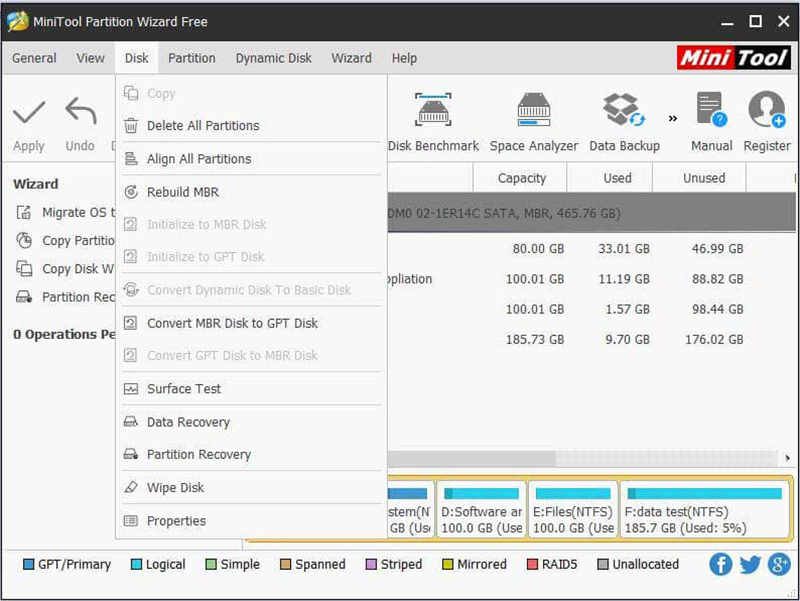Select Convert MBR Disk to GPT Disk
The height and width of the screenshot is (601, 800).
229,322
